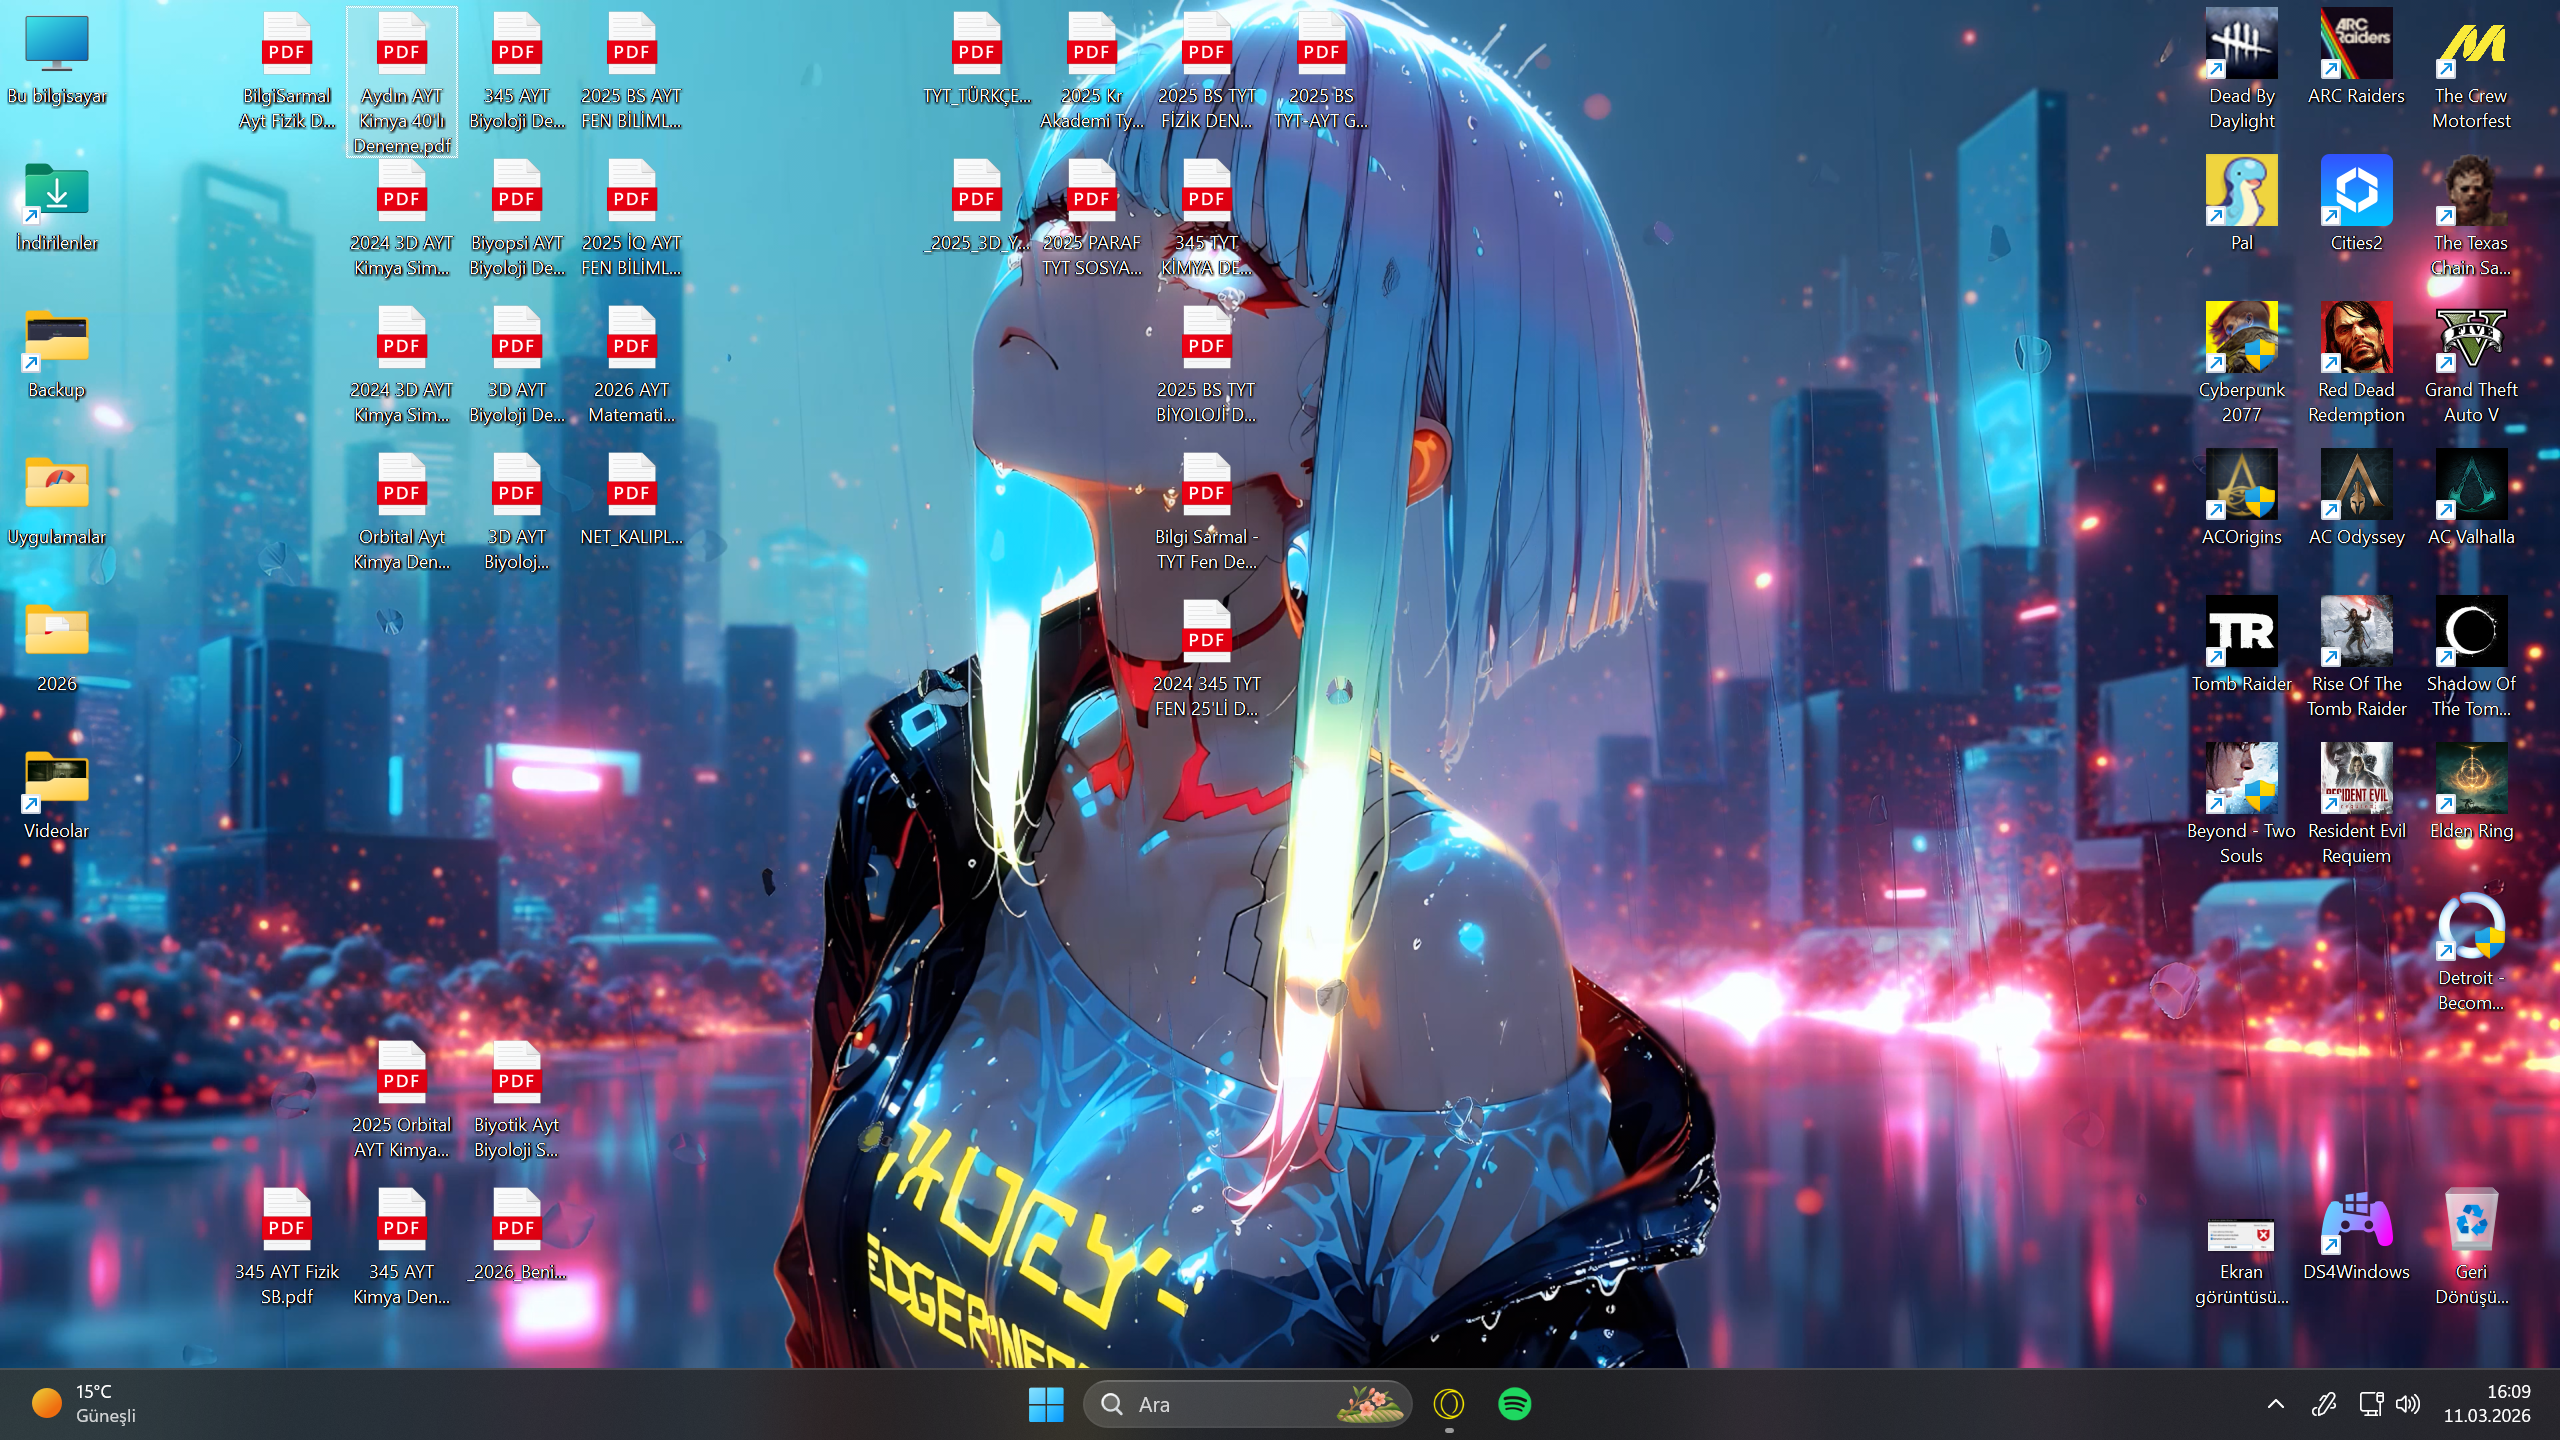Select the 2025 BS TYT-AYT PDF

tap(1322, 70)
